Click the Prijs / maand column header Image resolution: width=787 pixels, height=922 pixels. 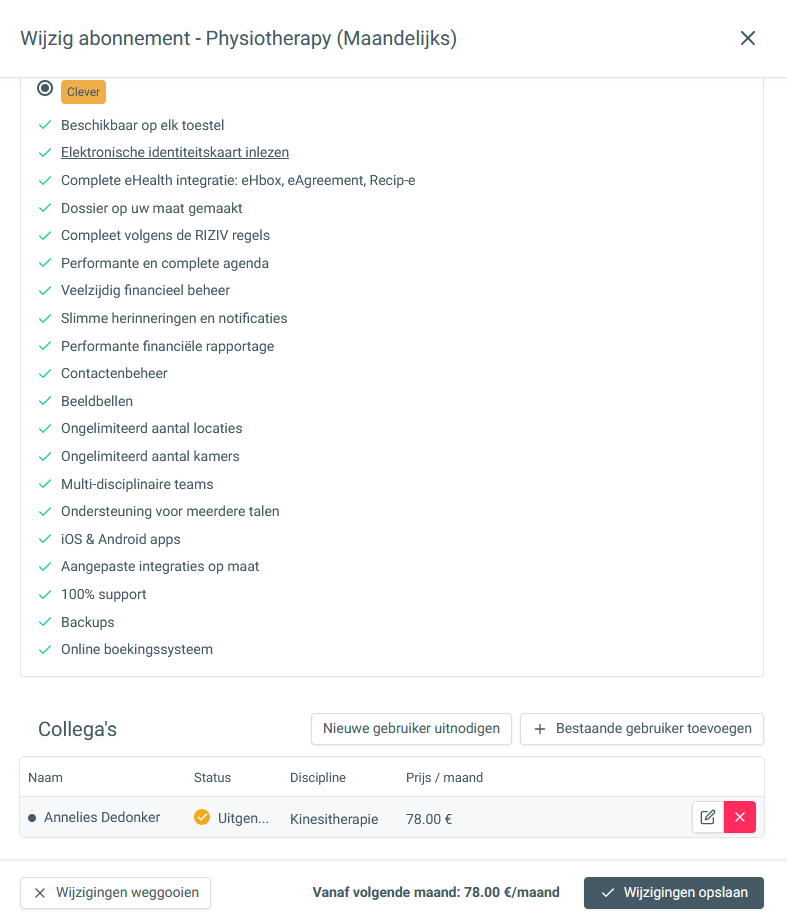click(x=444, y=778)
